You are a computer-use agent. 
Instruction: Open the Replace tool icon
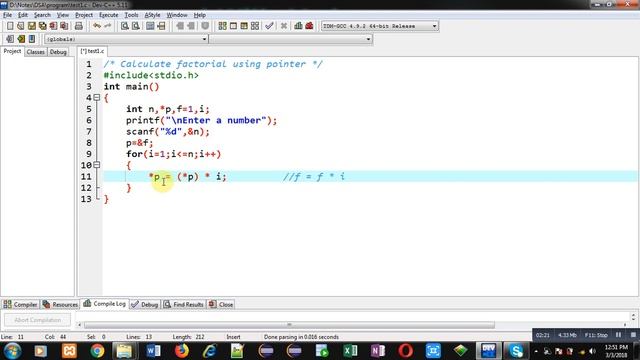tap(136, 26)
